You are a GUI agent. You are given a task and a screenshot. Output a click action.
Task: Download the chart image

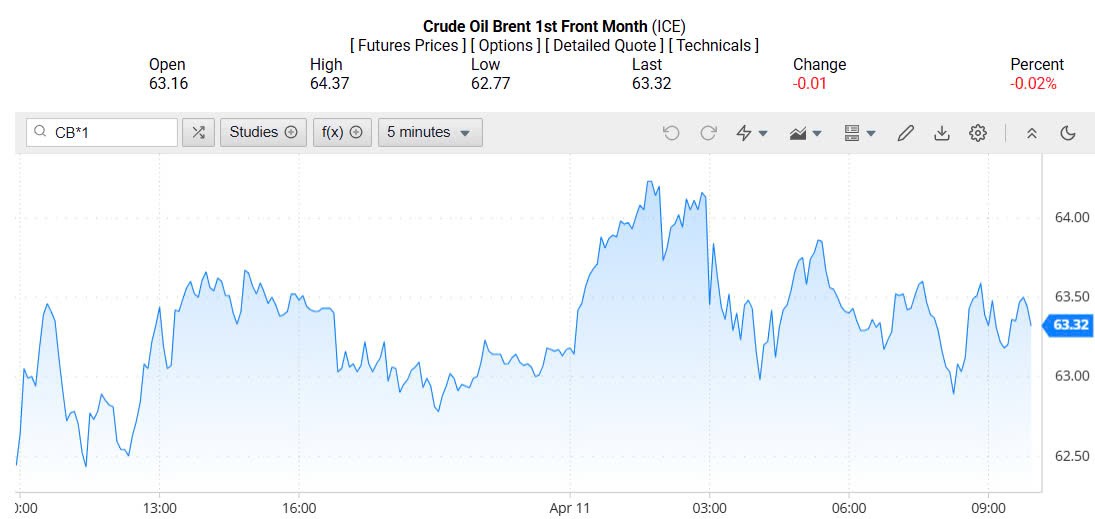(941, 133)
